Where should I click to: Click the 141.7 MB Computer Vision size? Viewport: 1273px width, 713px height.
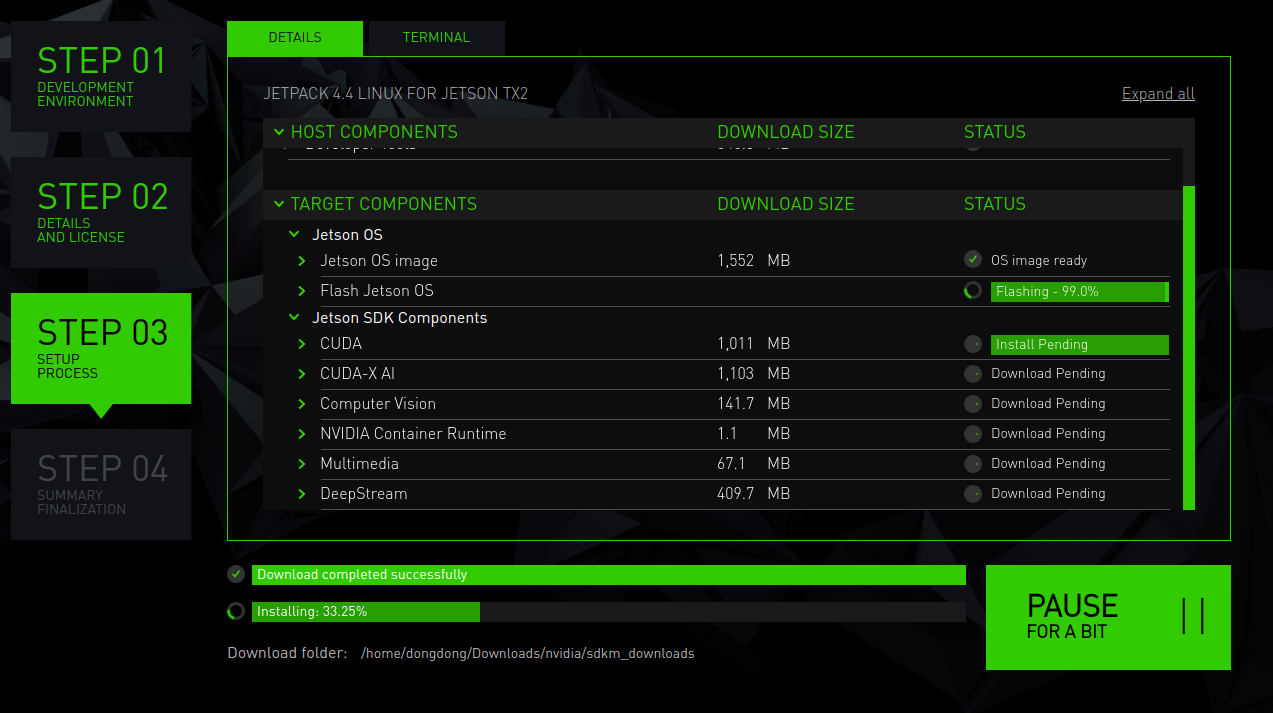pos(754,404)
